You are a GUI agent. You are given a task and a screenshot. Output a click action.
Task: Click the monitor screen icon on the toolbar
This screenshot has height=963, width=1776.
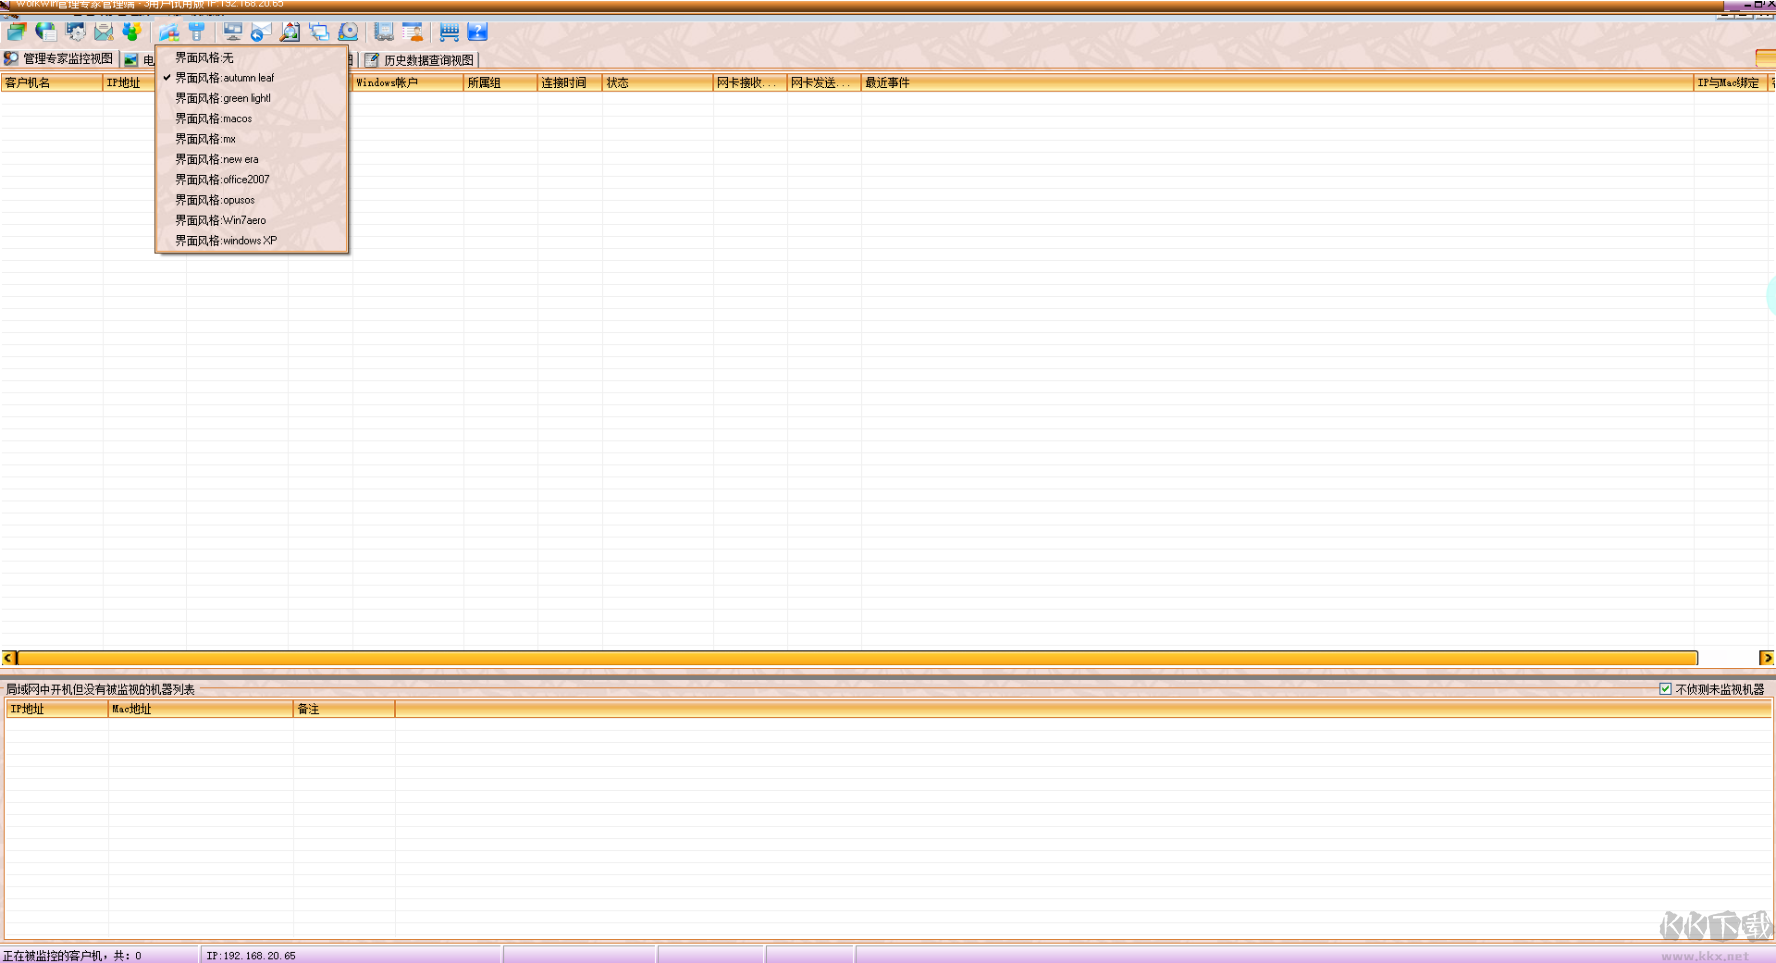(231, 31)
